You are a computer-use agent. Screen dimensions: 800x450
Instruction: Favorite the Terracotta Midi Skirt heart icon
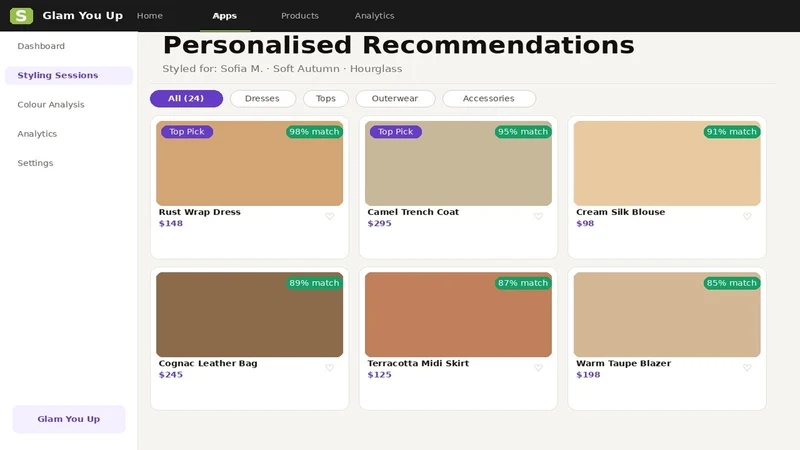pyautogui.click(x=538, y=368)
